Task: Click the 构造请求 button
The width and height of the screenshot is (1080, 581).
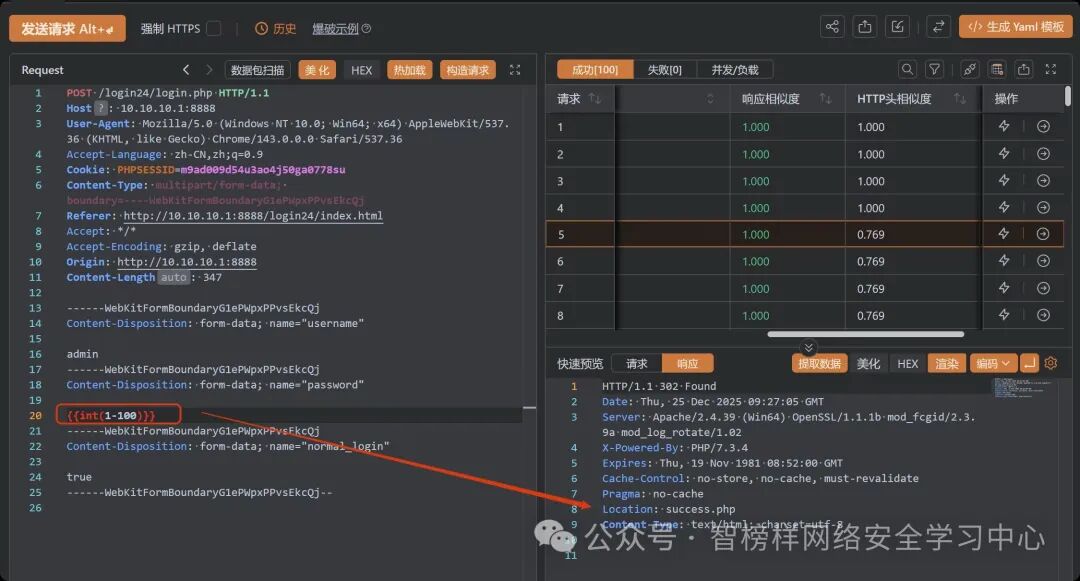Action: [x=468, y=70]
